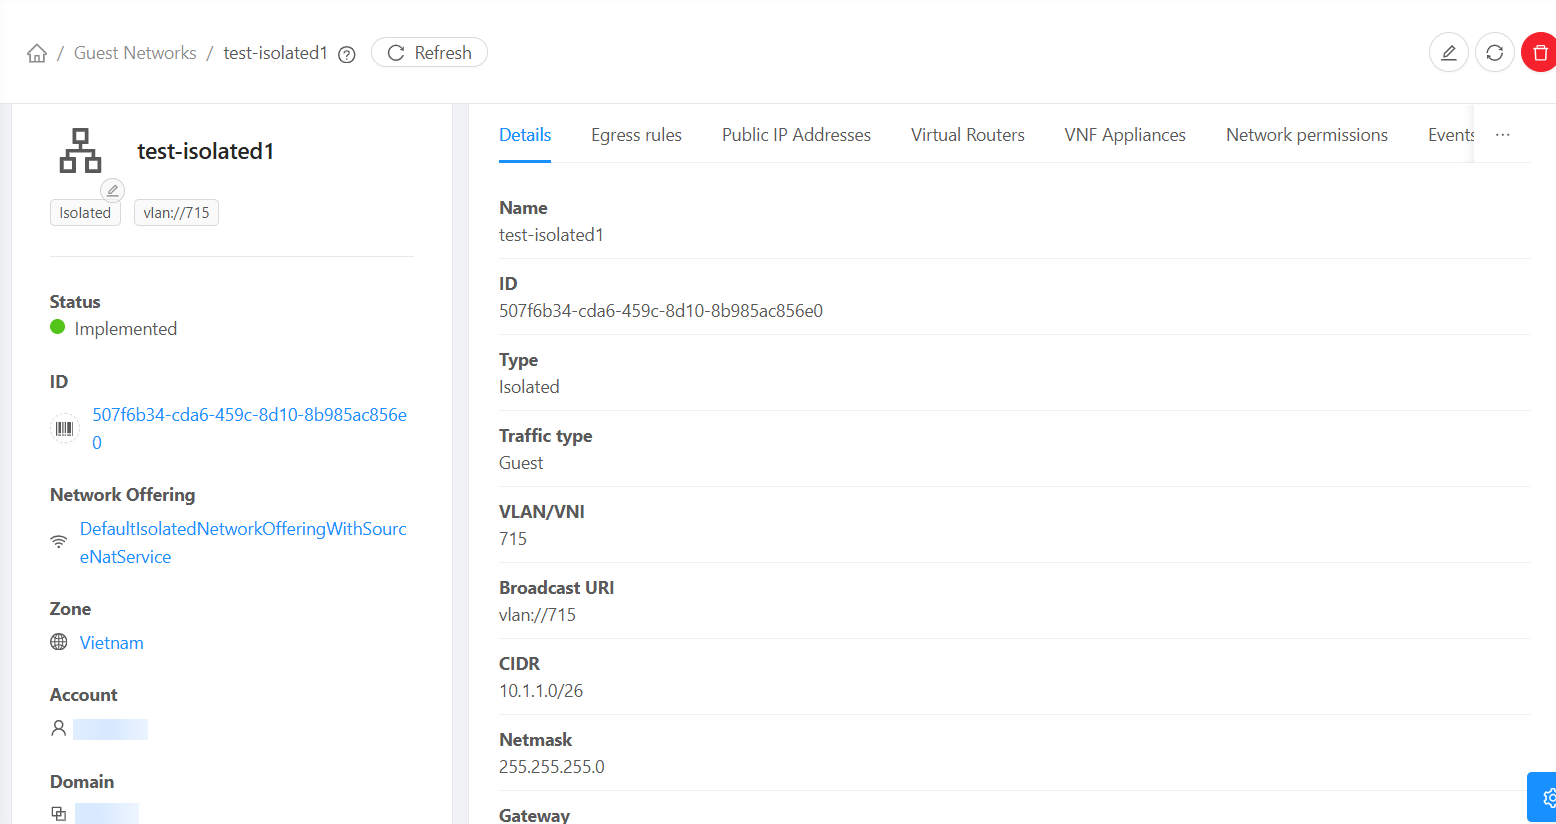This screenshot has height=824, width=1556.
Task: Click the restart network circular arrows icon
Action: click(1494, 53)
